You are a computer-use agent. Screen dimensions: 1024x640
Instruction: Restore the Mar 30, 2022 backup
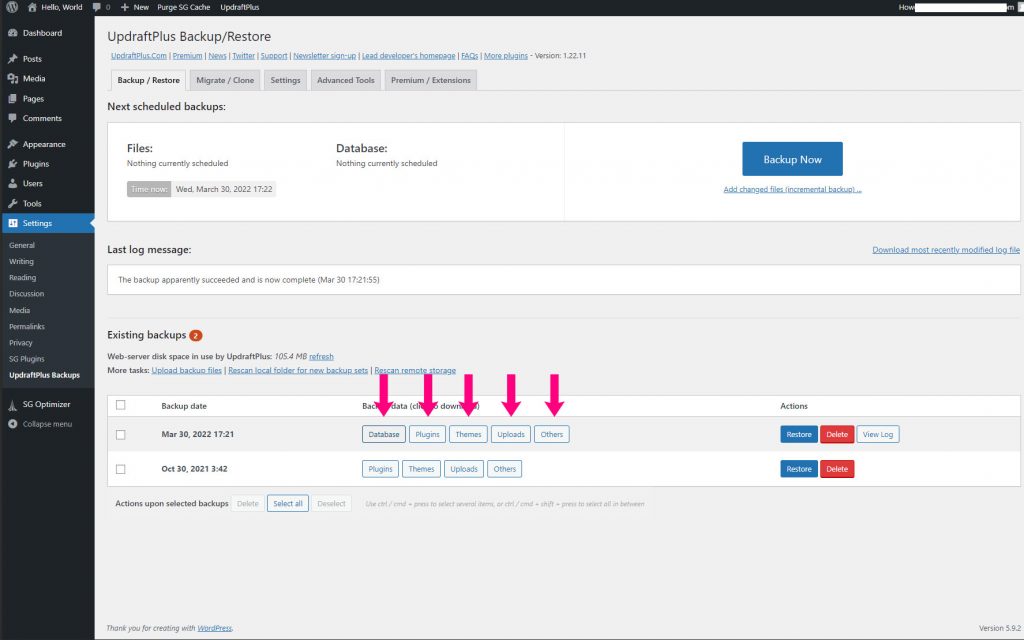[799, 434]
